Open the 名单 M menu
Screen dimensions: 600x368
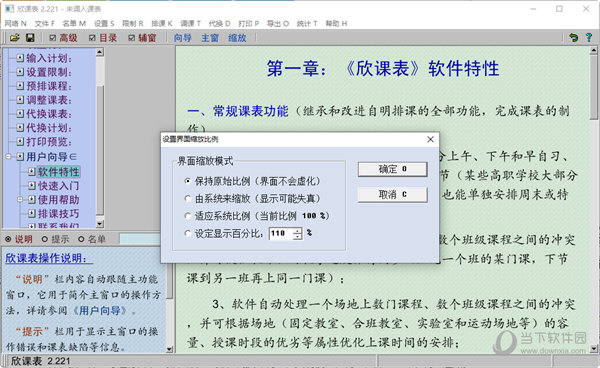click(x=74, y=23)
